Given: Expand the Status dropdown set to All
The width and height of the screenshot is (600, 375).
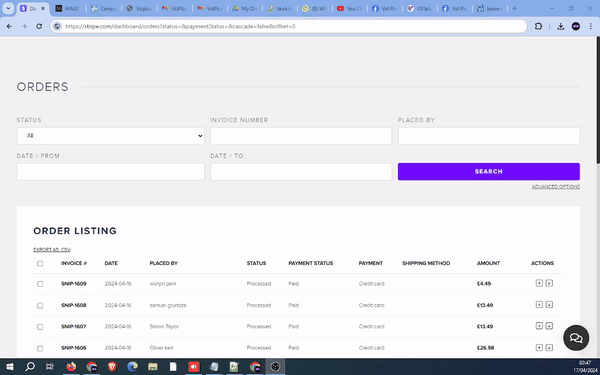Looking at the screenshot, I should click(x=110, y=136).
